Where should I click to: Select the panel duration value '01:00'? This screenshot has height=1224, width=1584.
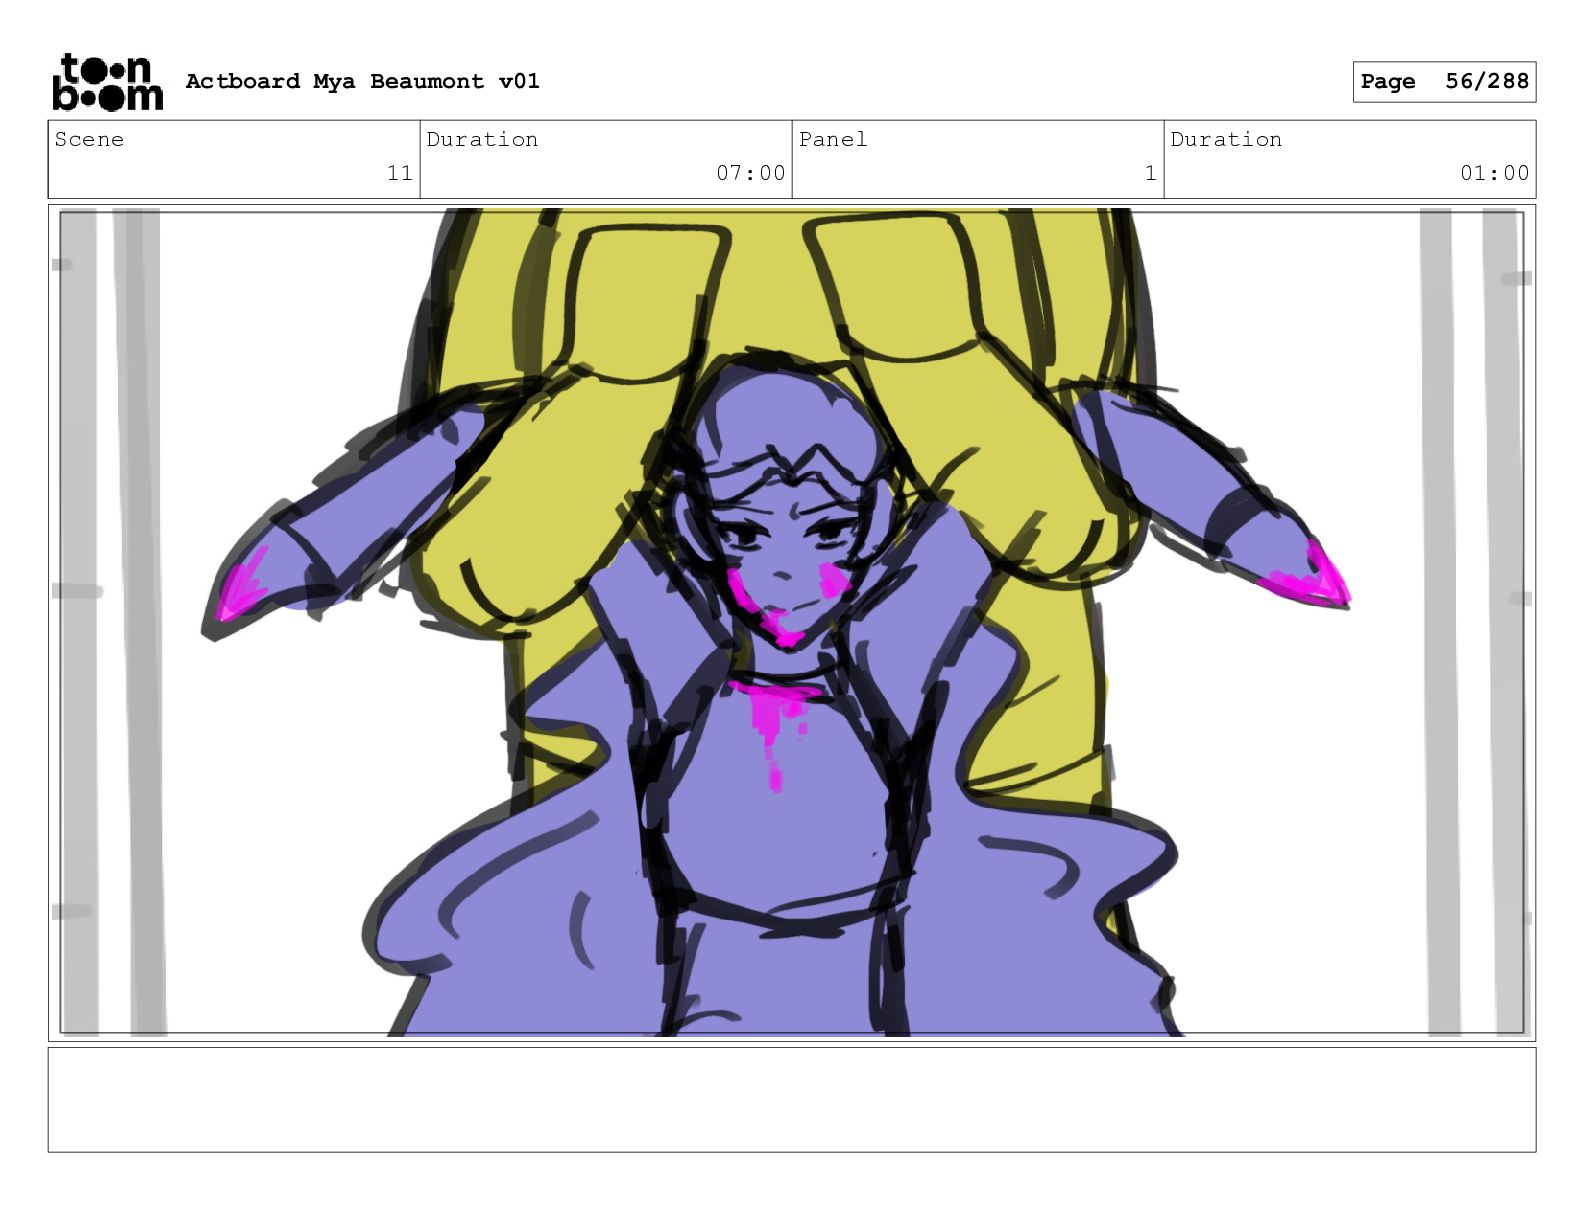coord(1495,173)
